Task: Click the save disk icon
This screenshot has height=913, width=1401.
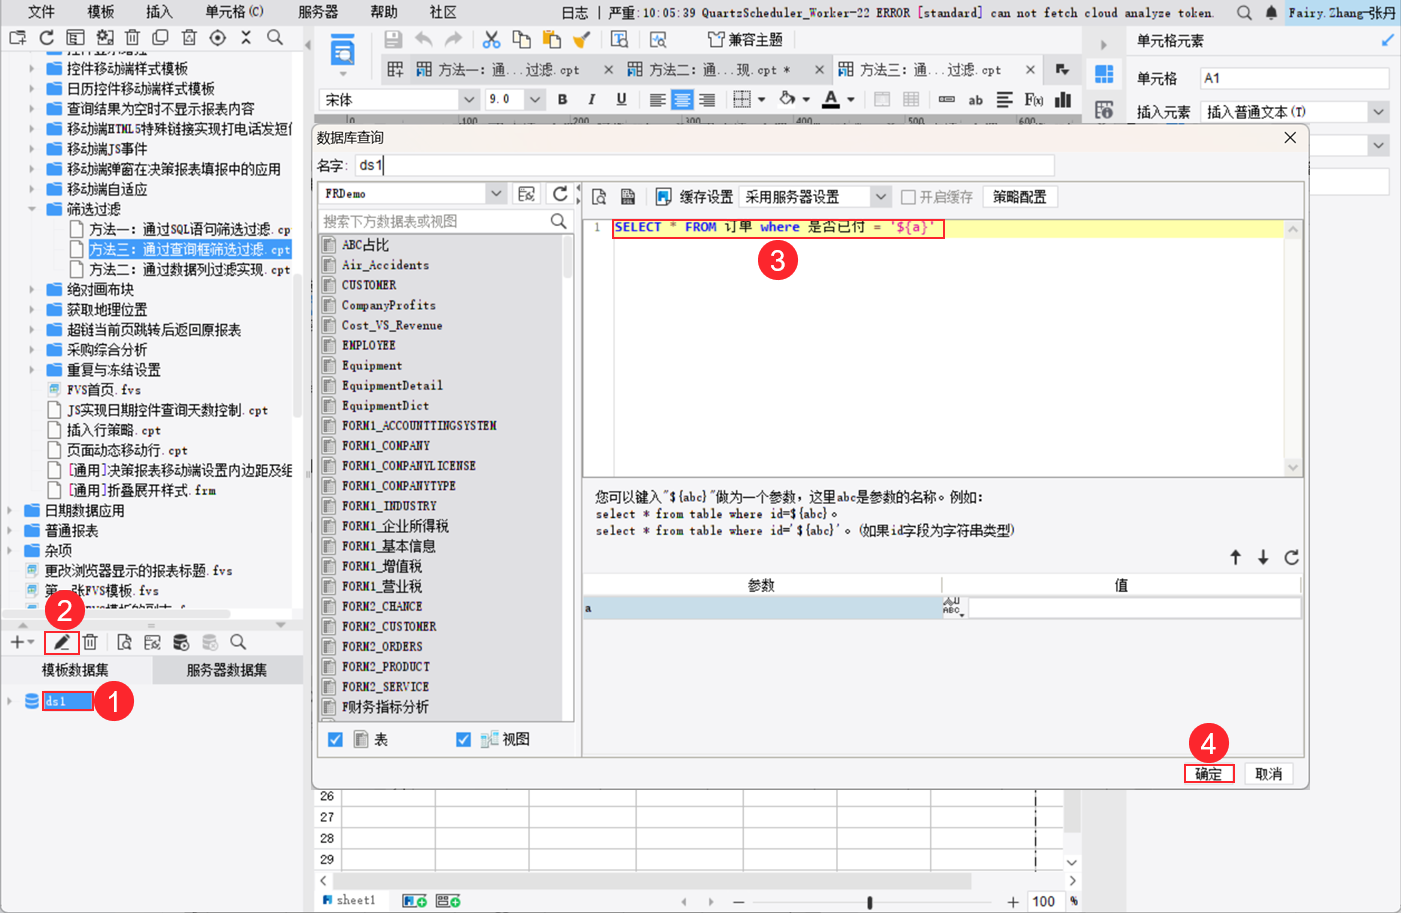Action: pos(393,39)
